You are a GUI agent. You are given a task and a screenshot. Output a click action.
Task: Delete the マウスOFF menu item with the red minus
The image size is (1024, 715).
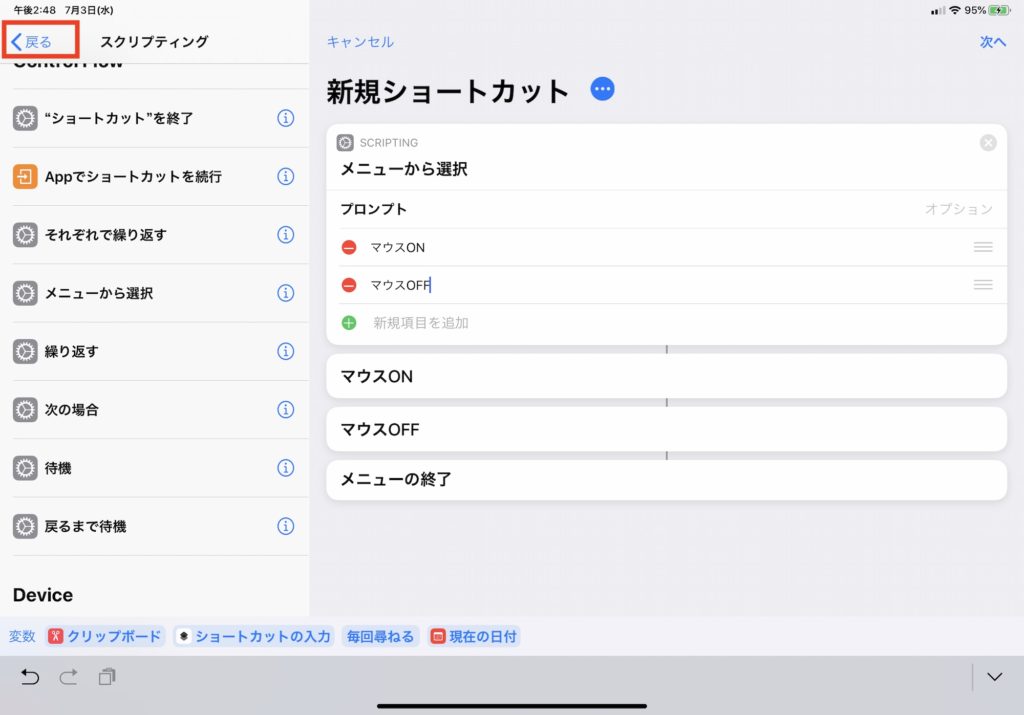pos(349,285)
